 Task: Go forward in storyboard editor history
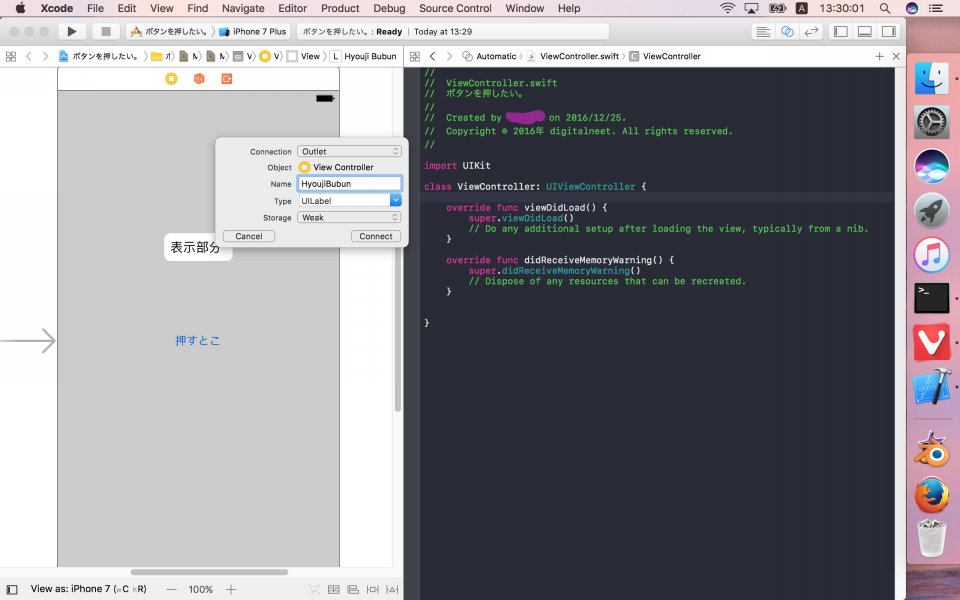45,56
